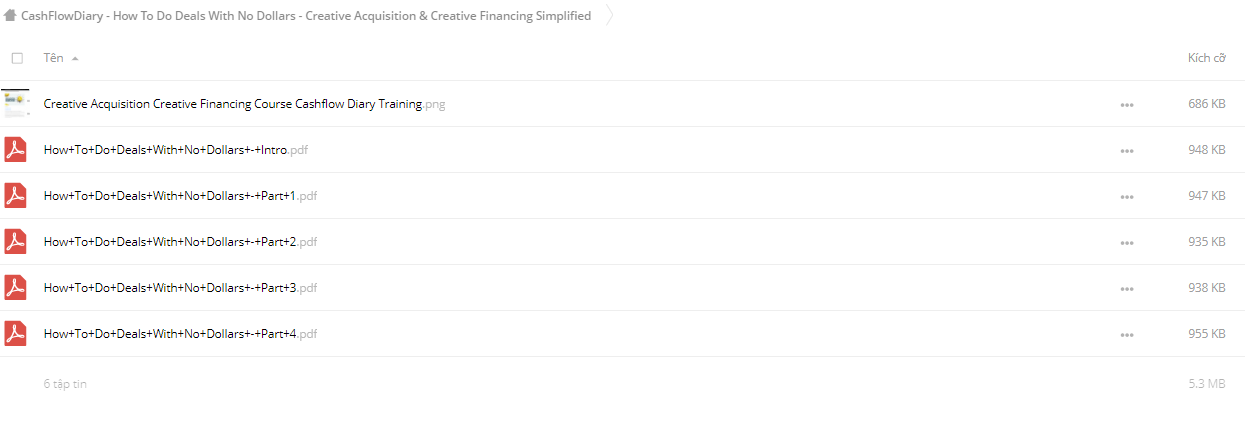Viewport: 1245px width, 424px height.
Task: Open How+To+Do+Deals Part+2.pdf
Action: click(180, 242)
